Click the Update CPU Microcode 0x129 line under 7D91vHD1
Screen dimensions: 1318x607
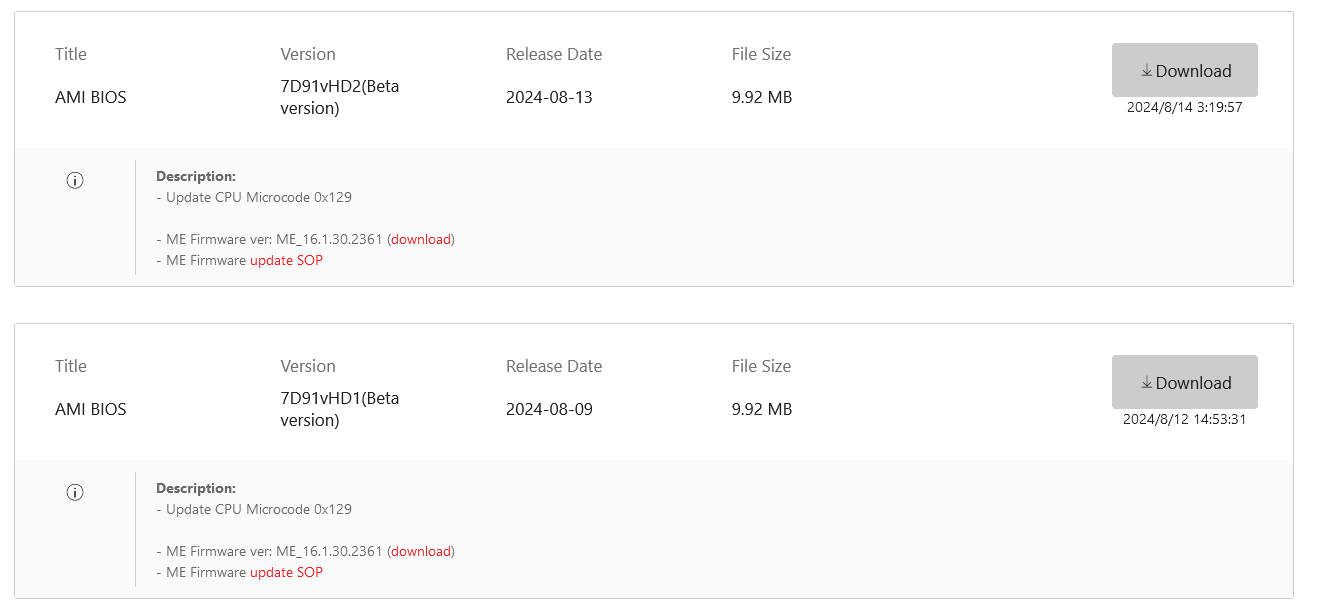click(254, 509)
